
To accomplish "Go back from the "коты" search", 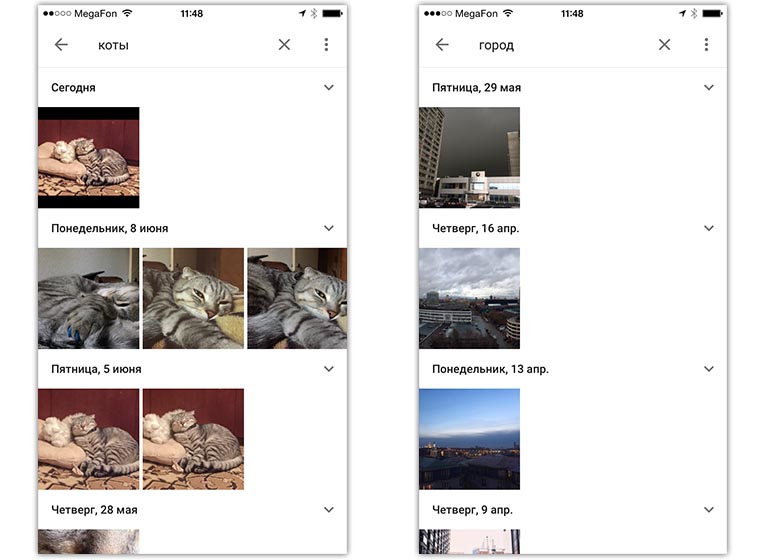I will (61, 45).
